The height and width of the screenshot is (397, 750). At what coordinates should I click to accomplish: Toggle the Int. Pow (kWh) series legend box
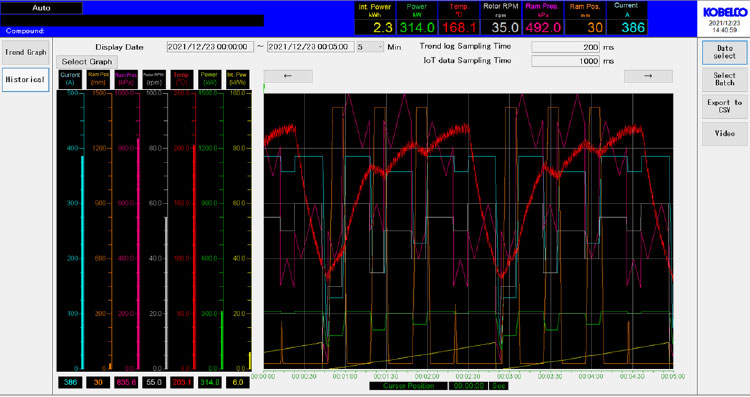[238, 79]
